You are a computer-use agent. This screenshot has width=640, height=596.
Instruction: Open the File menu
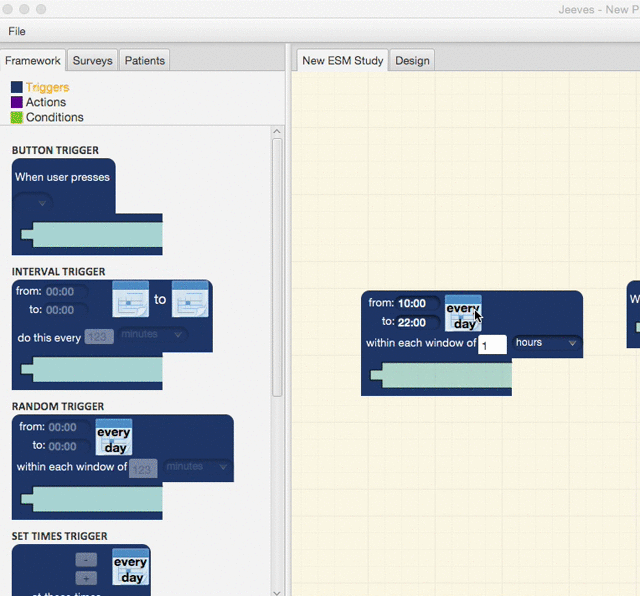17,31
